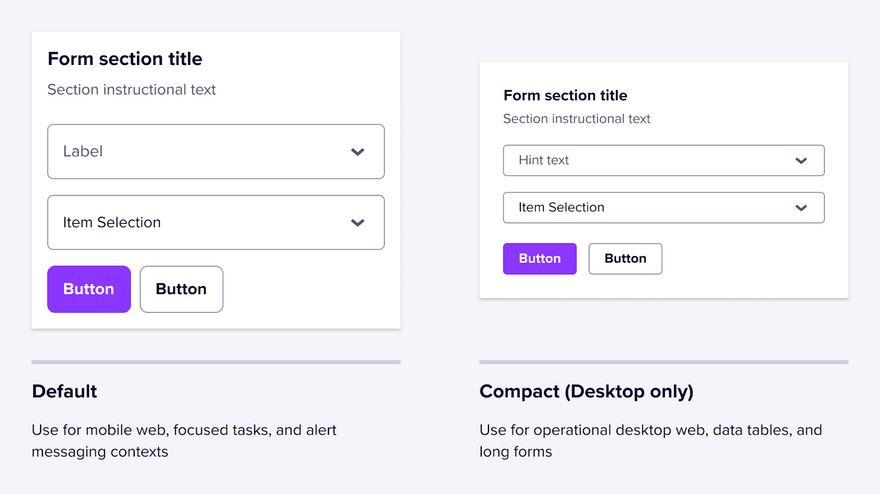Screen dimensions: 880x494
Task: Open the large Item Selection dropdown in the default form
Action: [x=216, y=222]
